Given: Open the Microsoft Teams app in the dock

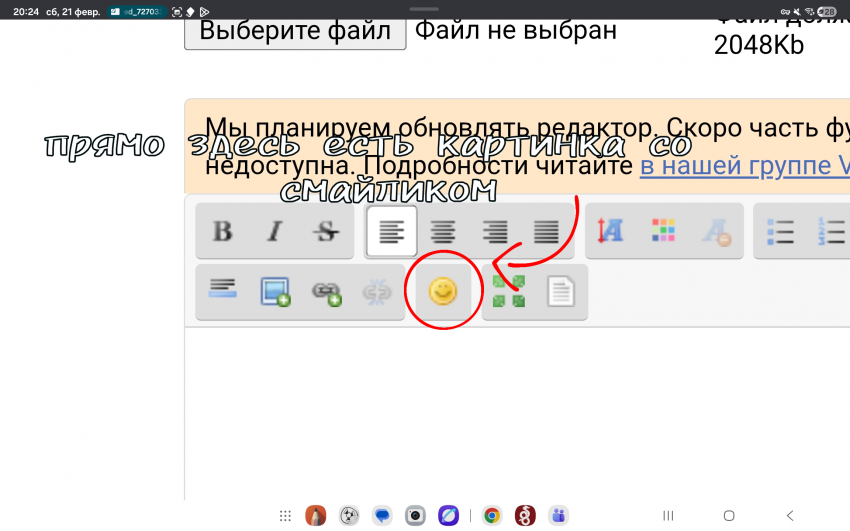Looking at the screenshot, I should (x=558, y=515).
